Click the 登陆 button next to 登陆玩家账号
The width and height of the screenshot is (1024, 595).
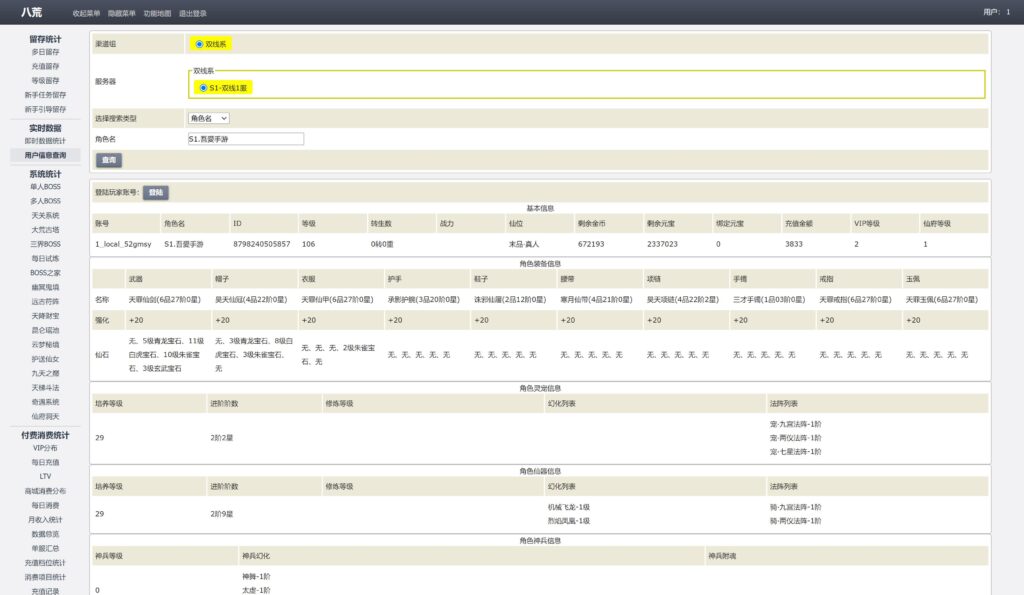(x=155, y=192)
